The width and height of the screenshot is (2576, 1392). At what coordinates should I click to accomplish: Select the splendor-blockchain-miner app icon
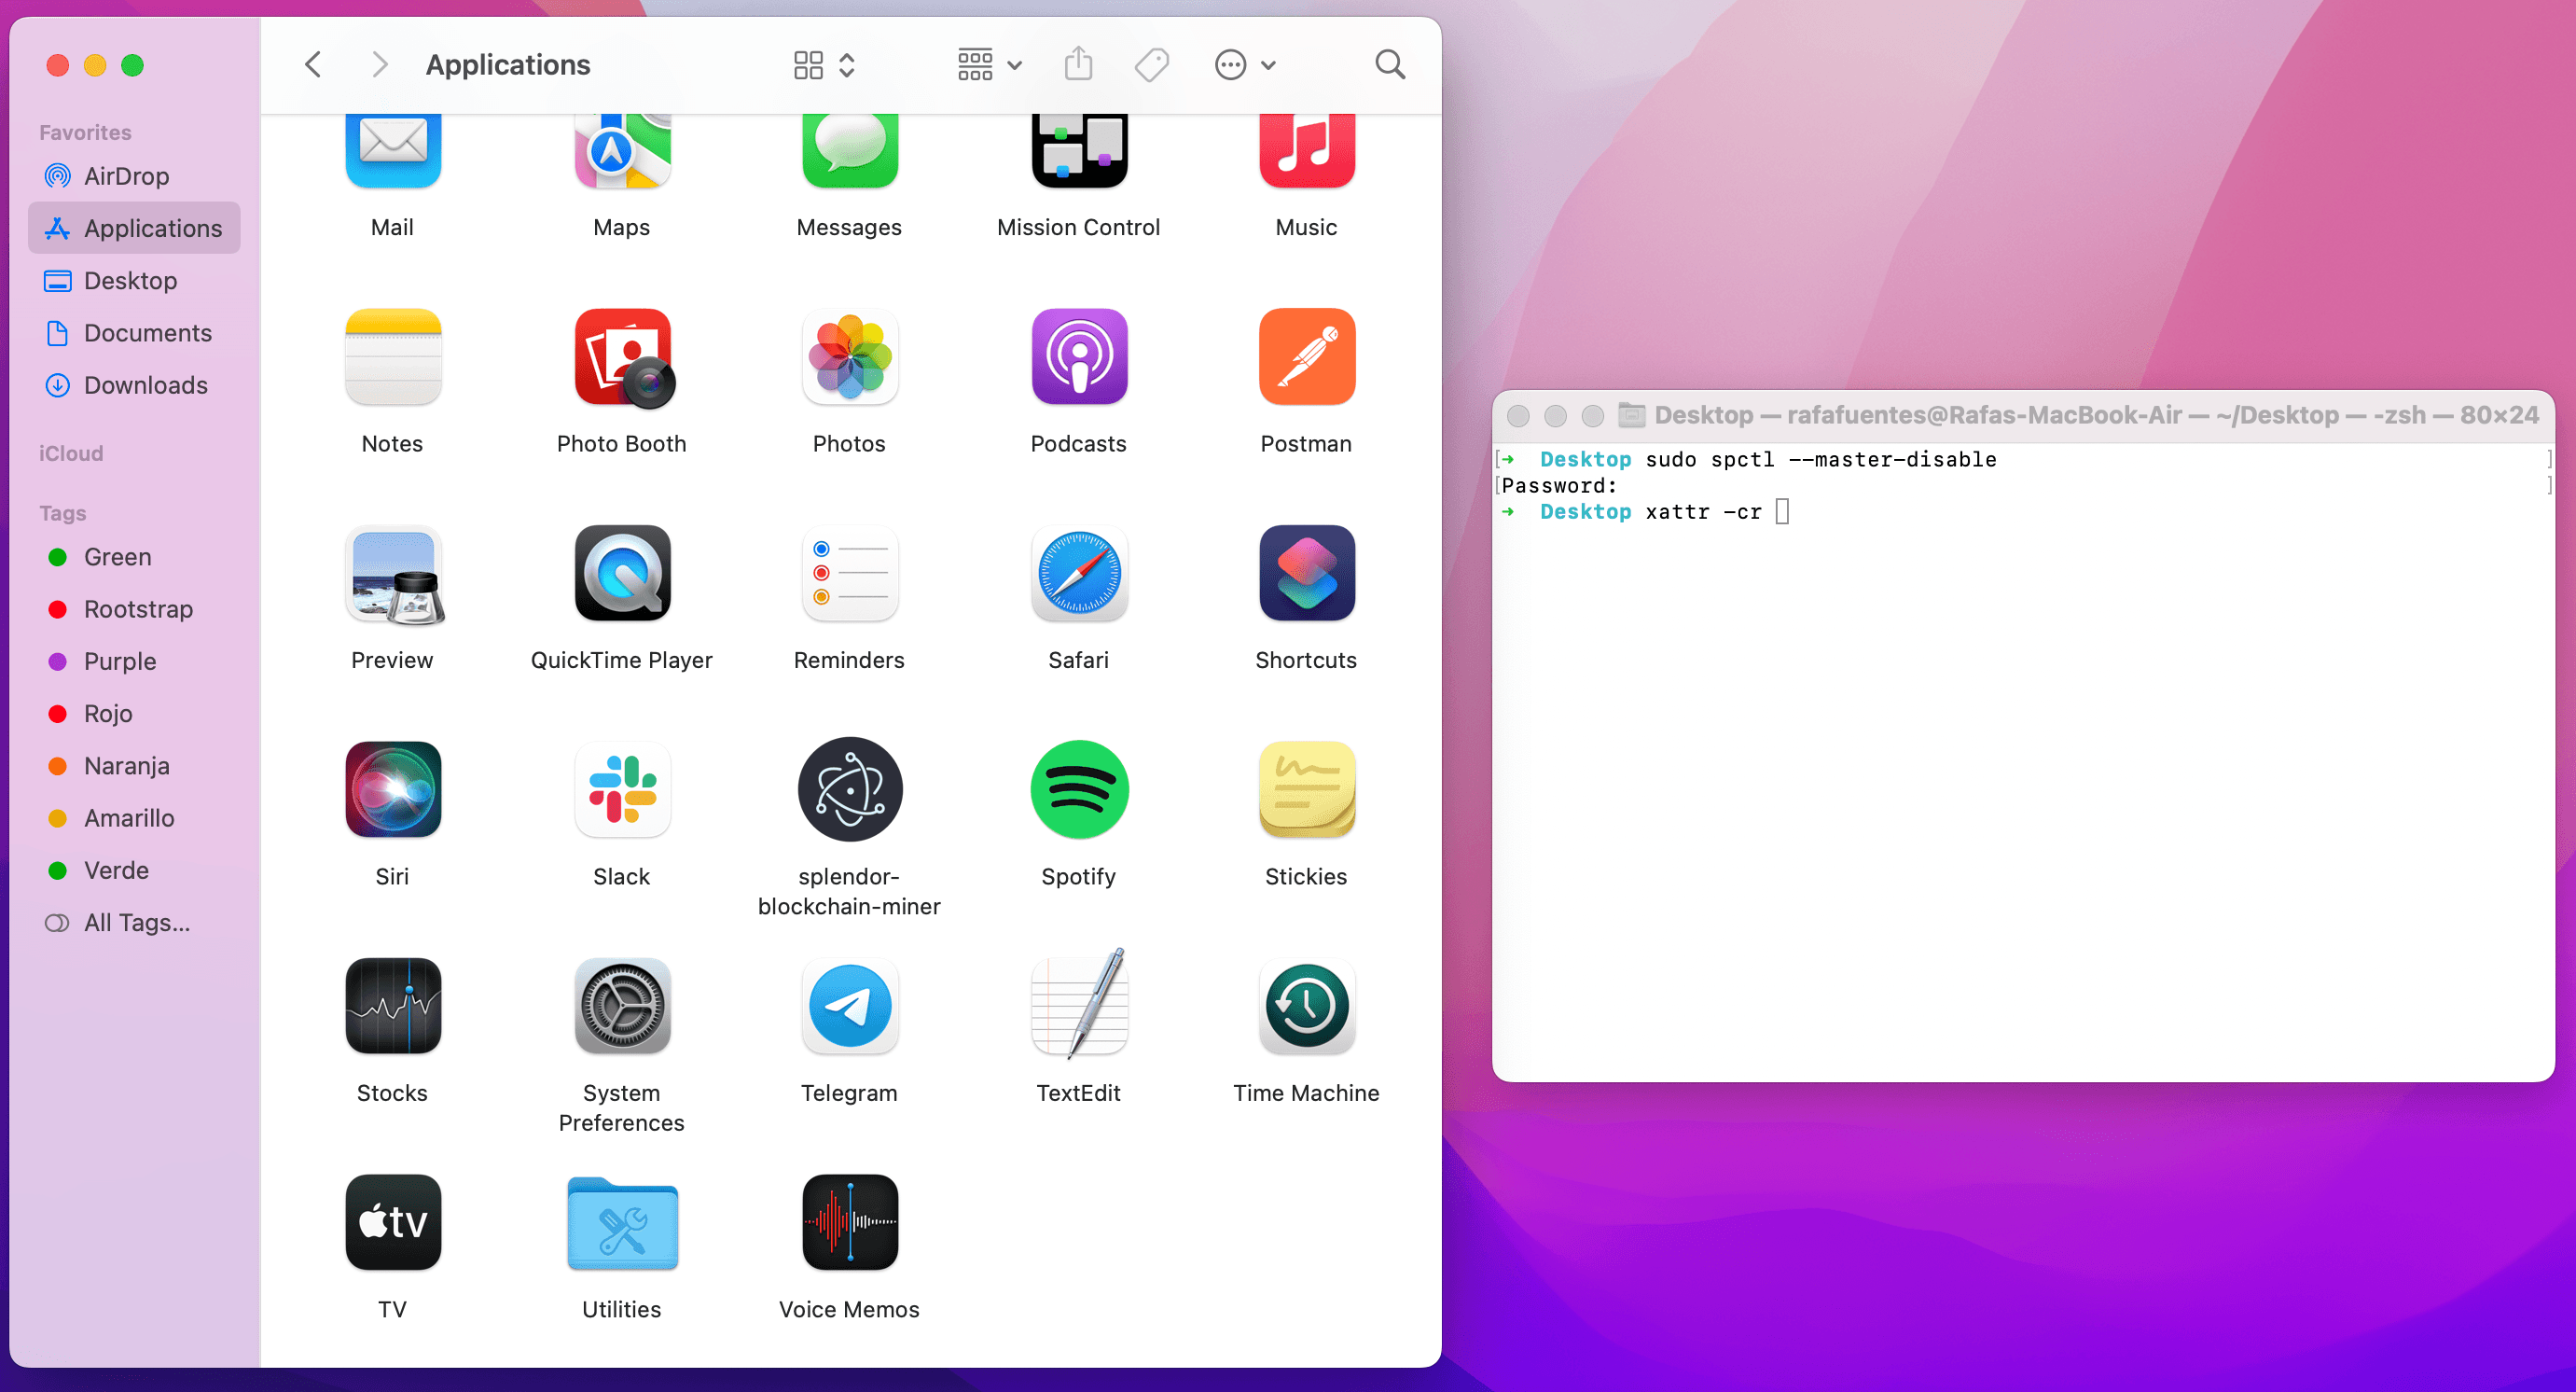click(x=850, y=790)
